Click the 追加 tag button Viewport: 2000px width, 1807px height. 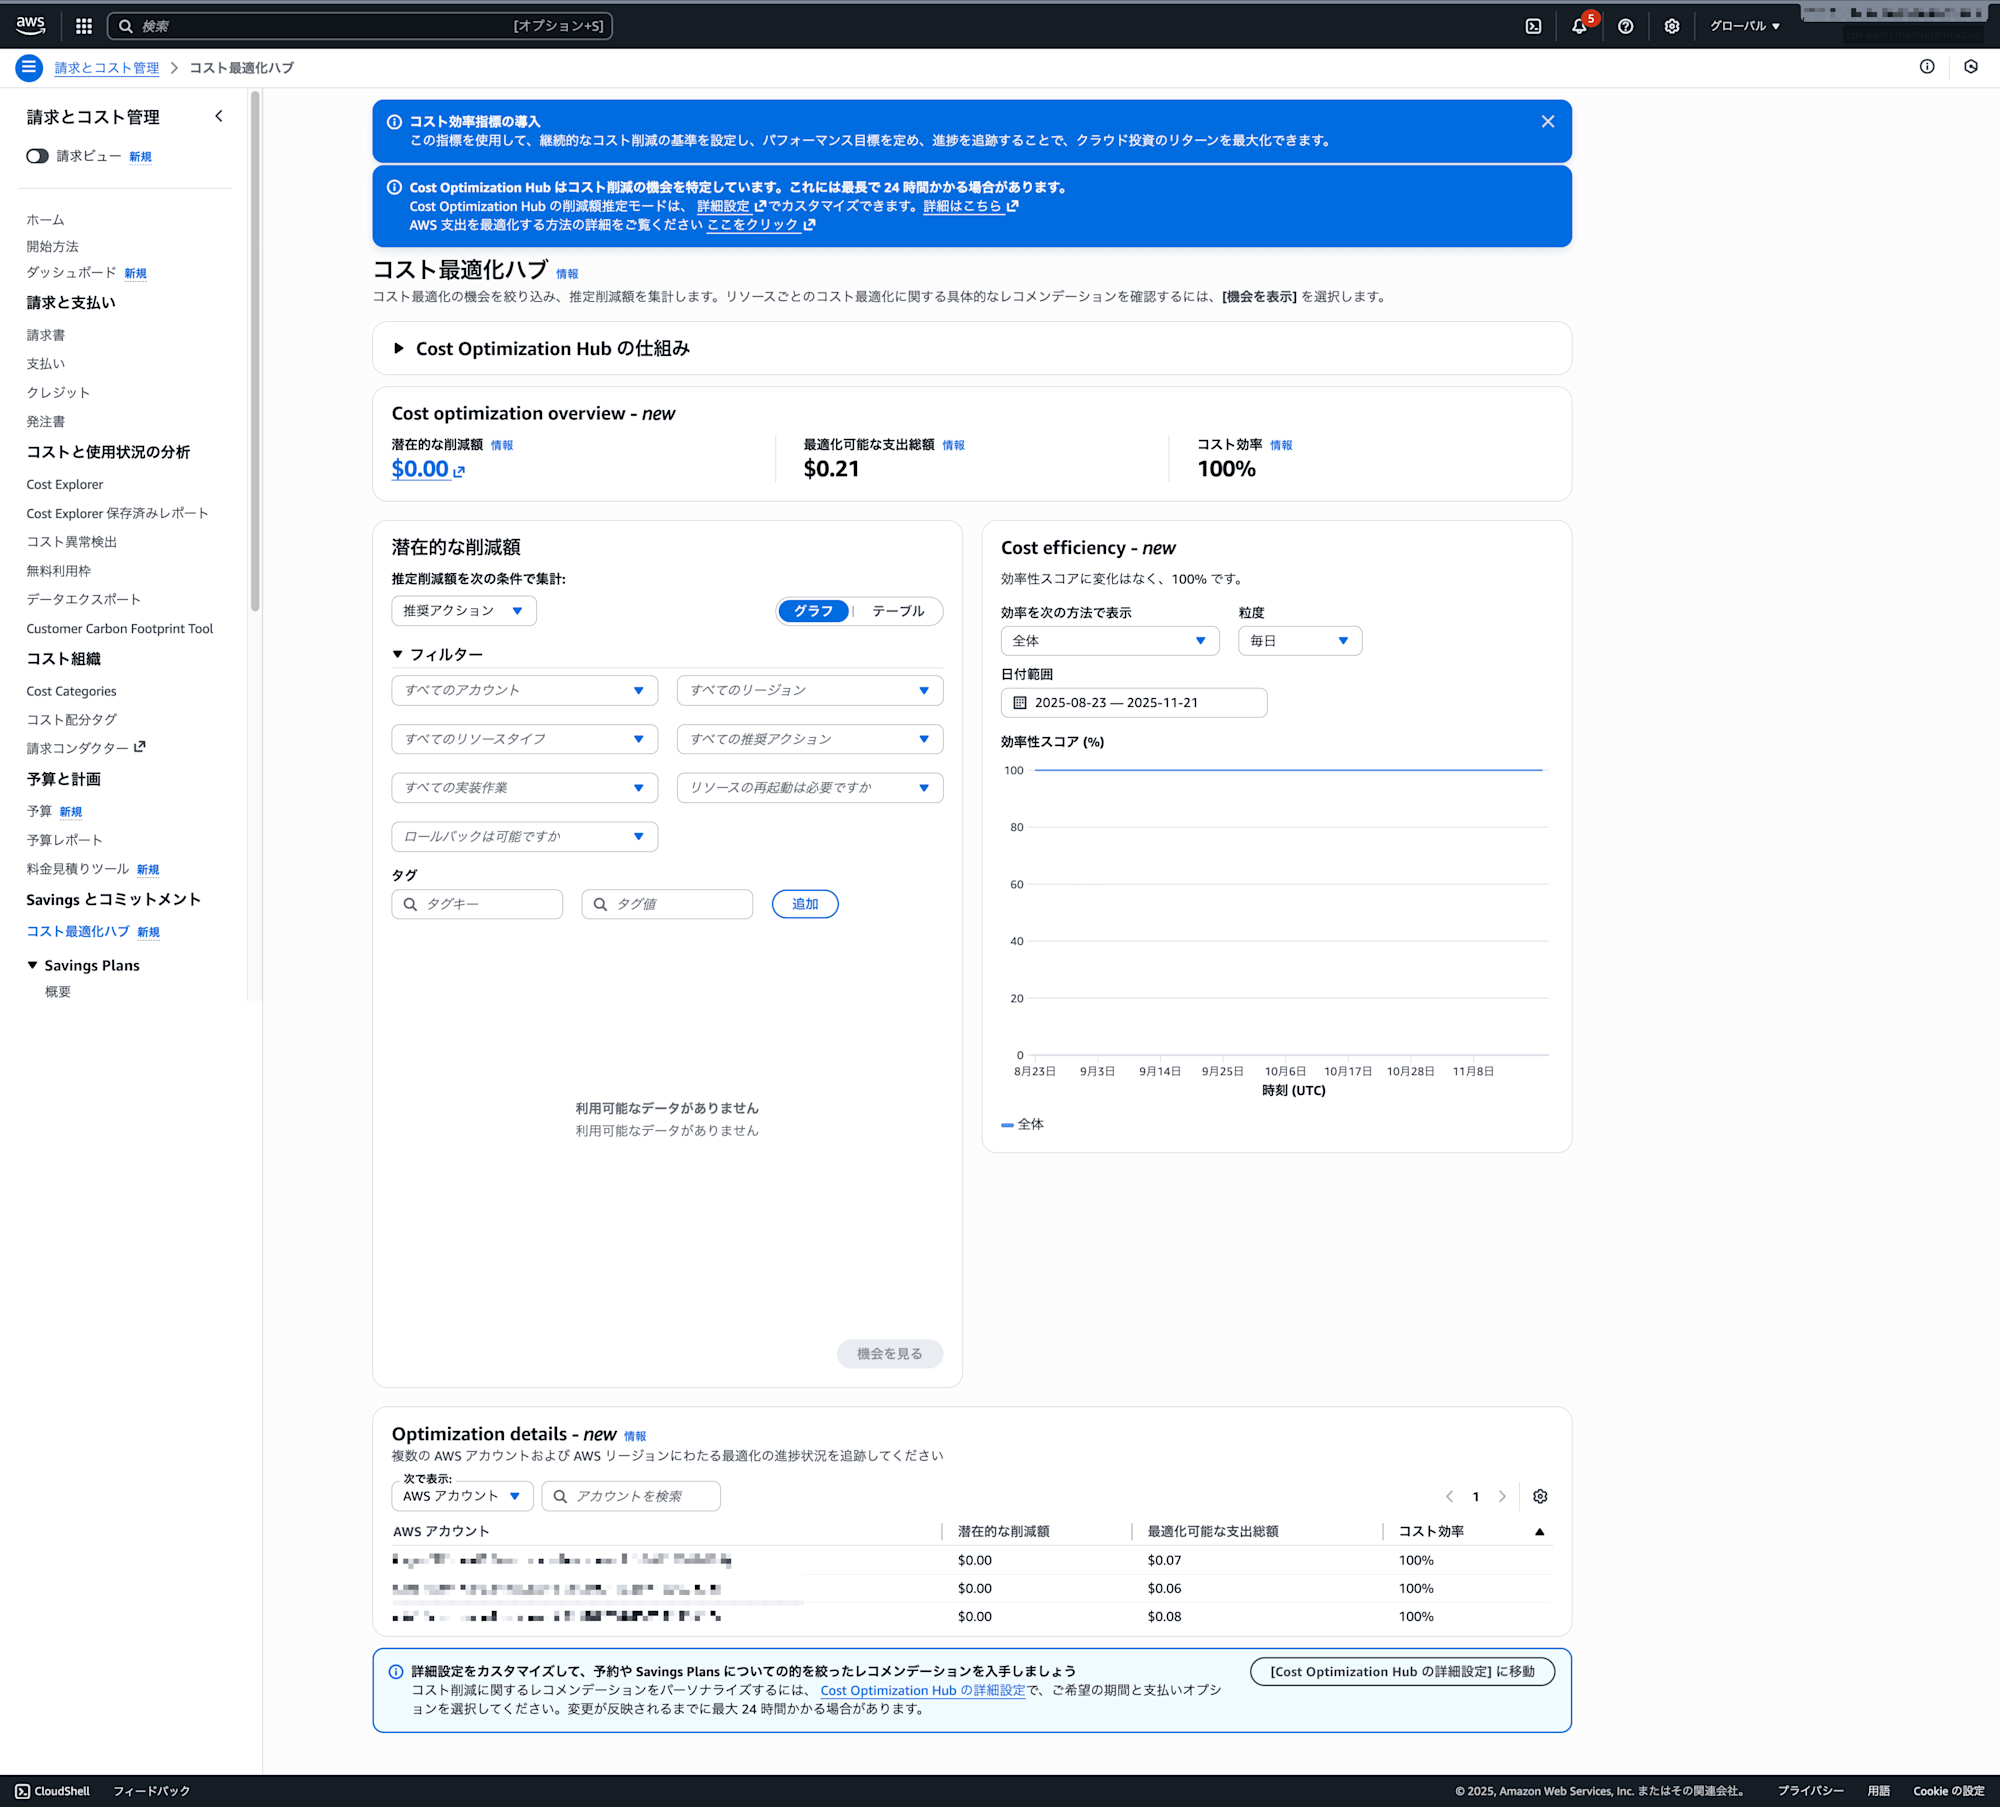tap(804, 904)
